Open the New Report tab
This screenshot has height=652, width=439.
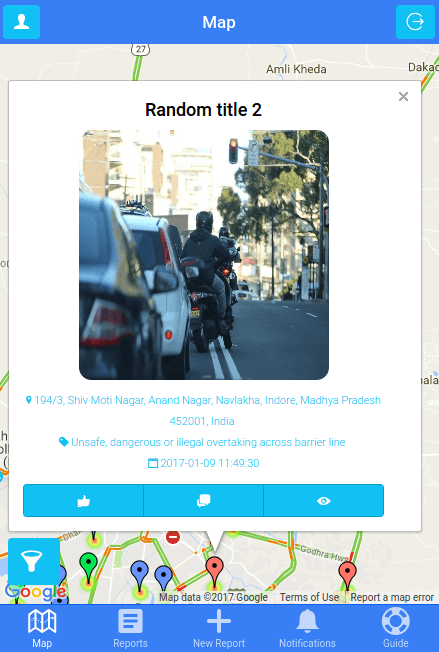tap(219, 628)
